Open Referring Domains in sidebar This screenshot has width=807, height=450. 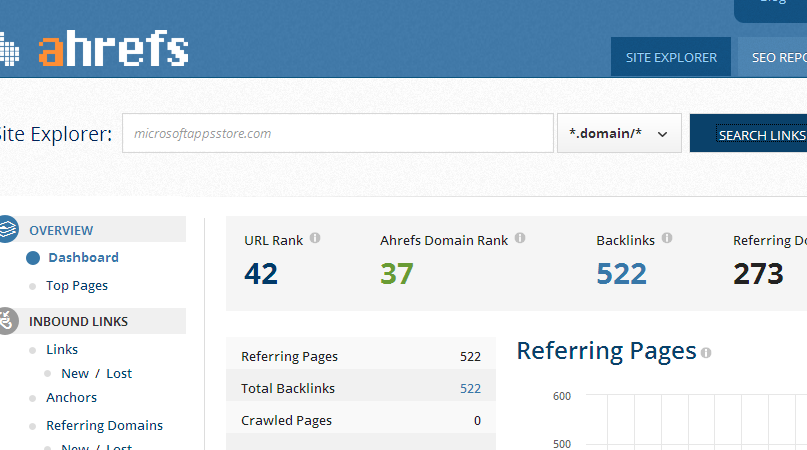pos(104,426)
